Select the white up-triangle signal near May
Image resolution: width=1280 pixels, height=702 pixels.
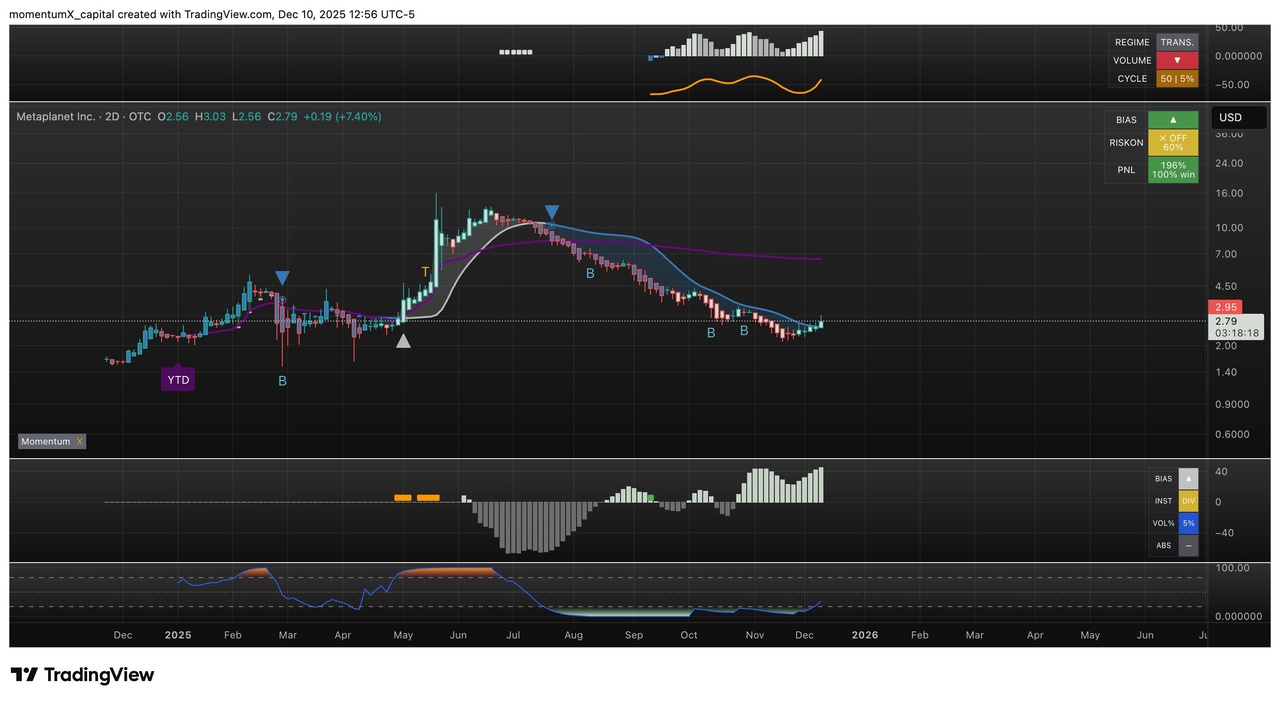coord(403,341)
